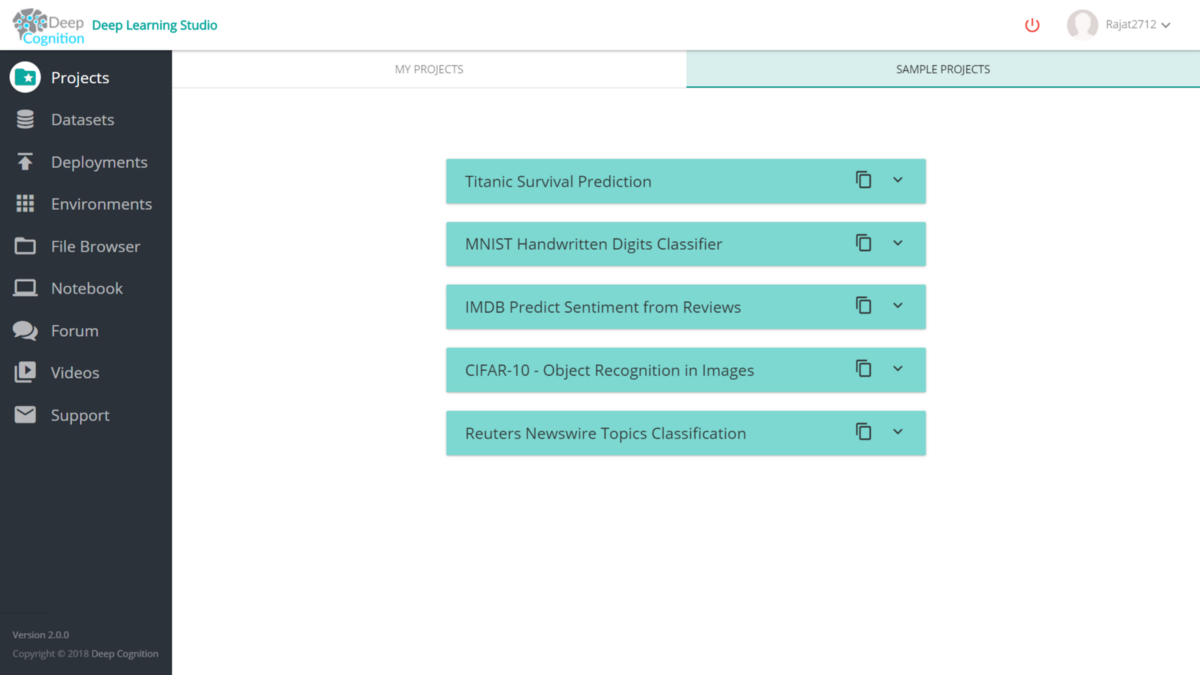
Task: Switch to the Sample Projects tab
Action: tap(943, 69)
